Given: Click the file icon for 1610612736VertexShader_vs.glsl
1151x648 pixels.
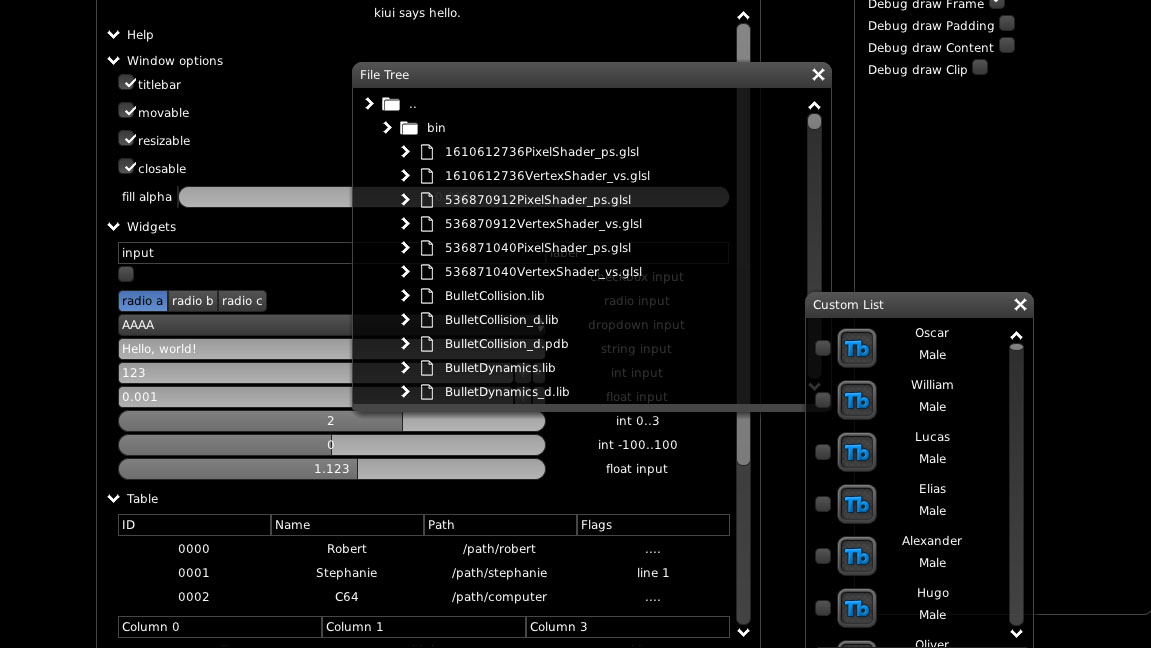Looking at the screenshot, I should [427, 175].
